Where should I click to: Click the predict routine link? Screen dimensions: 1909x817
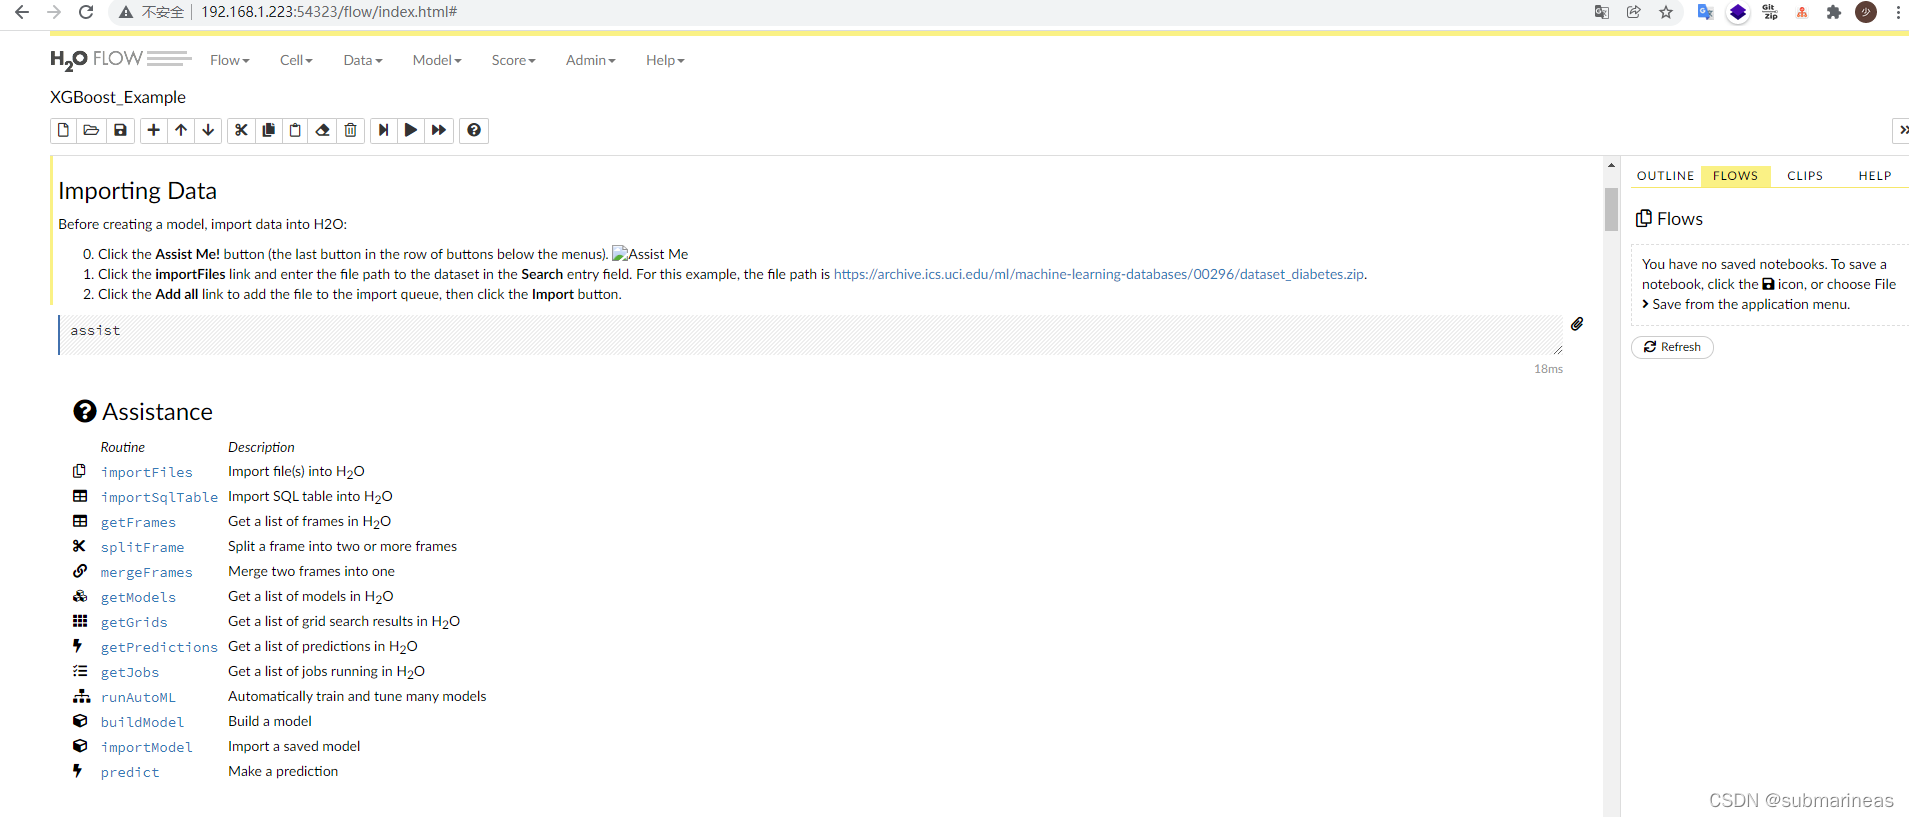pyautogui.click(x=130, y=772)
